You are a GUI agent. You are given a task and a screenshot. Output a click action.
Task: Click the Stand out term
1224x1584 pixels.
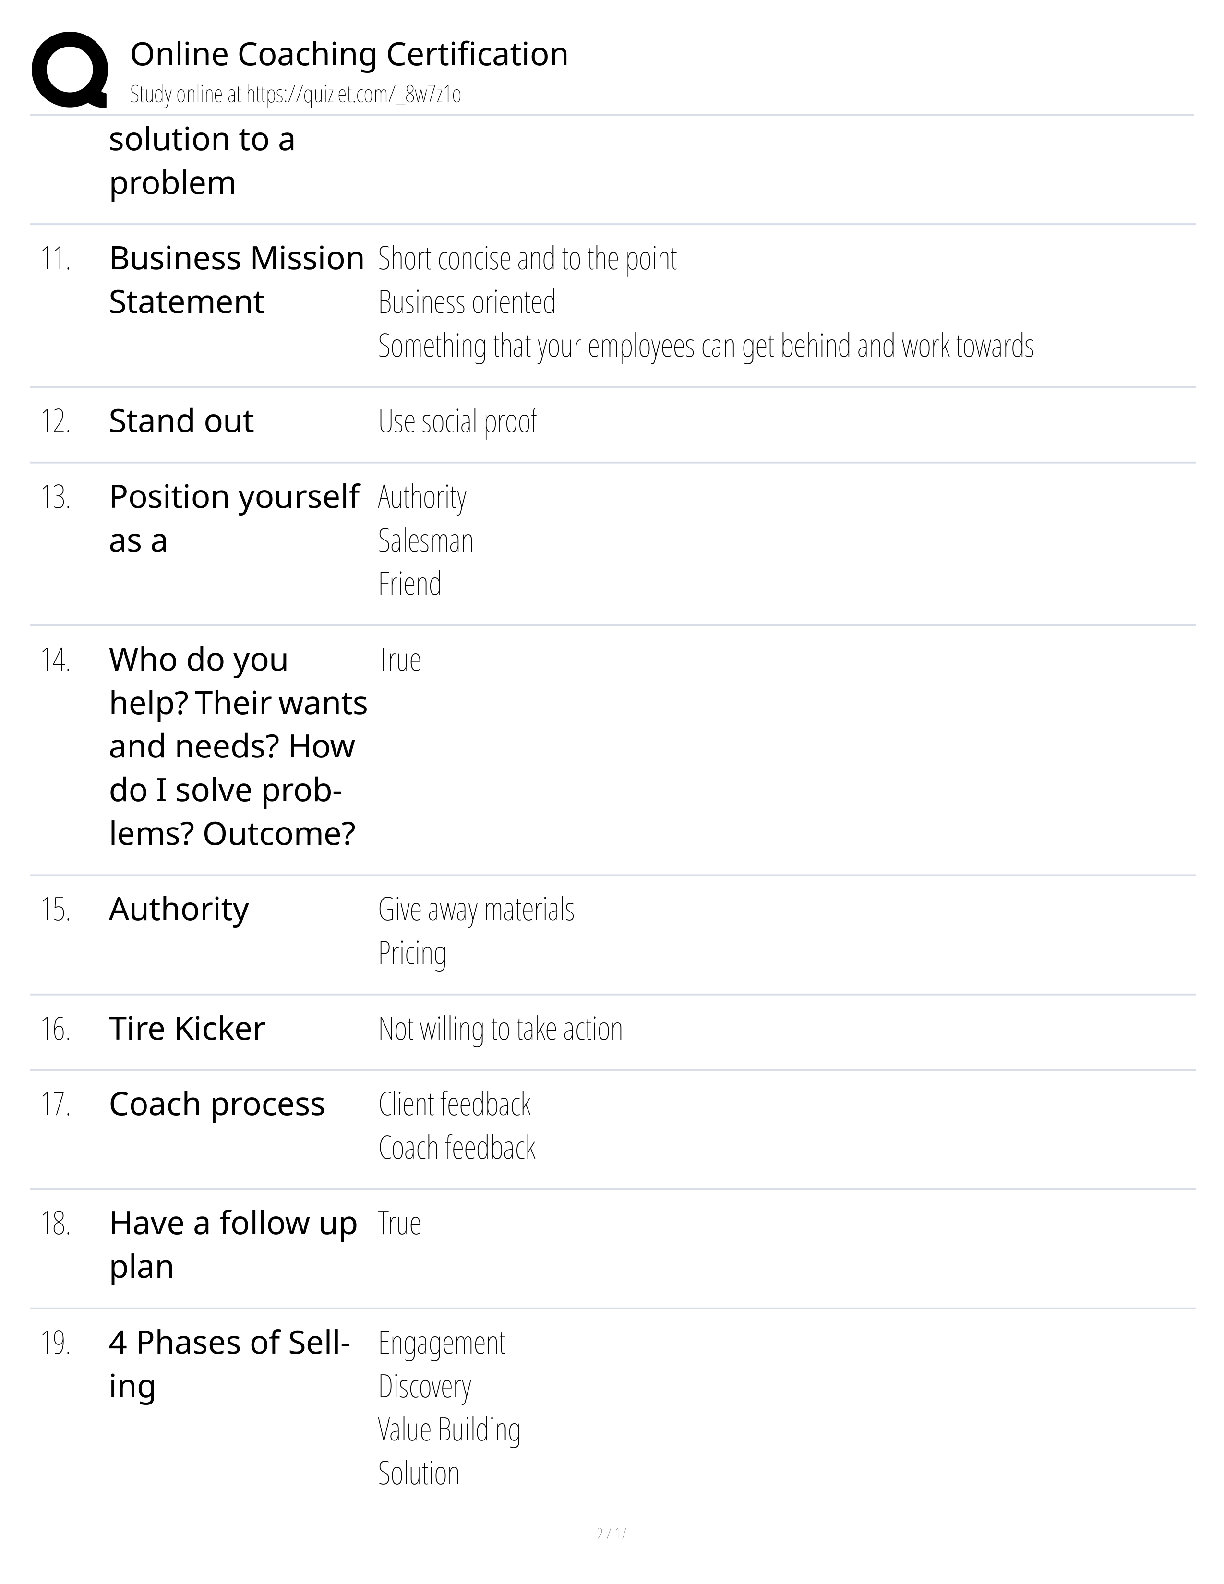pyautogui.click(x=181, y=421)
